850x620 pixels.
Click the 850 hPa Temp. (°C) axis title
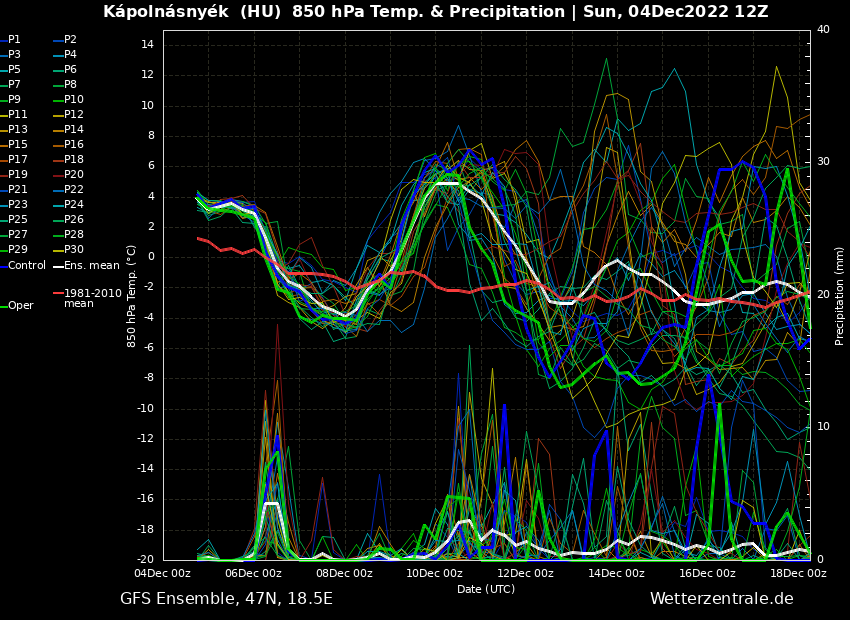(x=132, y=295)
